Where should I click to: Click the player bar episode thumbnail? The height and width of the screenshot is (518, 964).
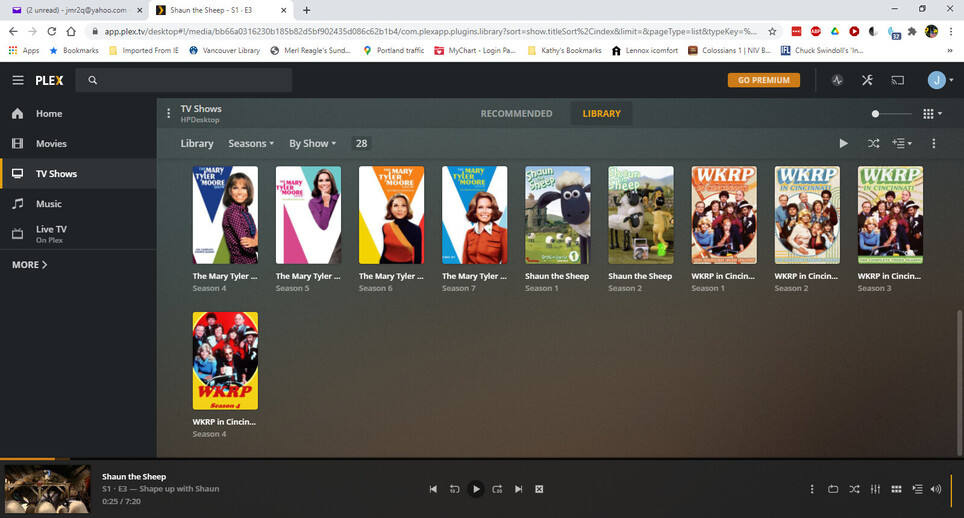[48, 489]
